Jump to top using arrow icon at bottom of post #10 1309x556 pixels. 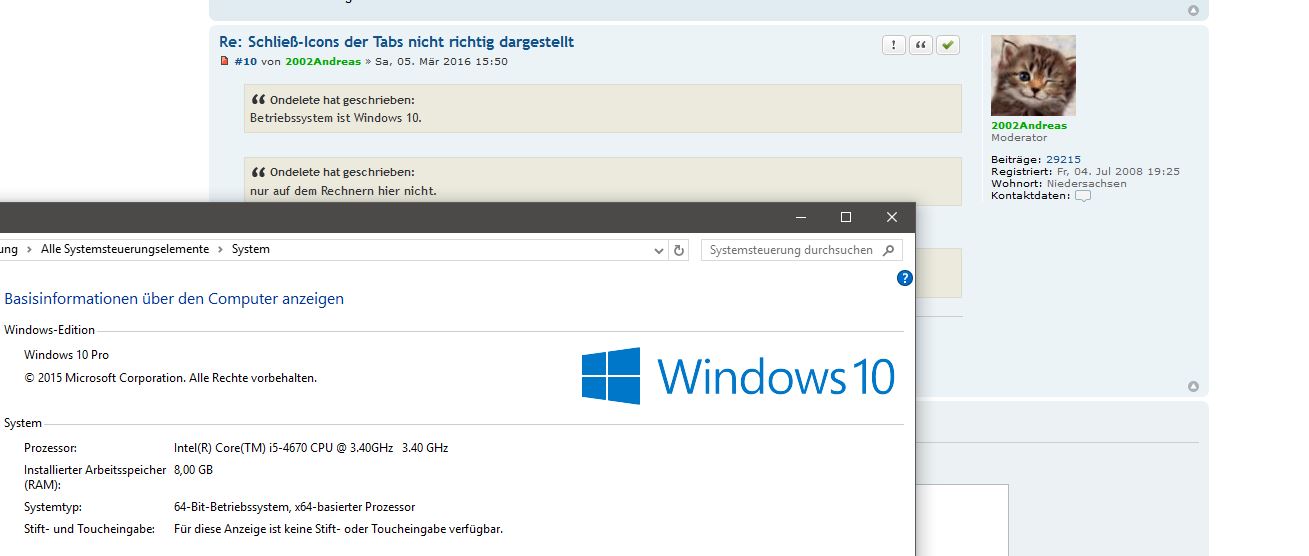pos(1193,386)
